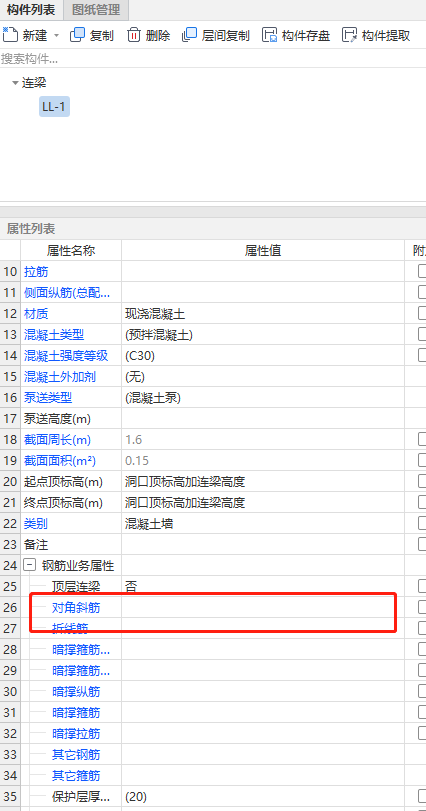This screenshot has height=811, width=426.
Task: Switch to the 图纸管理 tab
Action: click(96, 9)
